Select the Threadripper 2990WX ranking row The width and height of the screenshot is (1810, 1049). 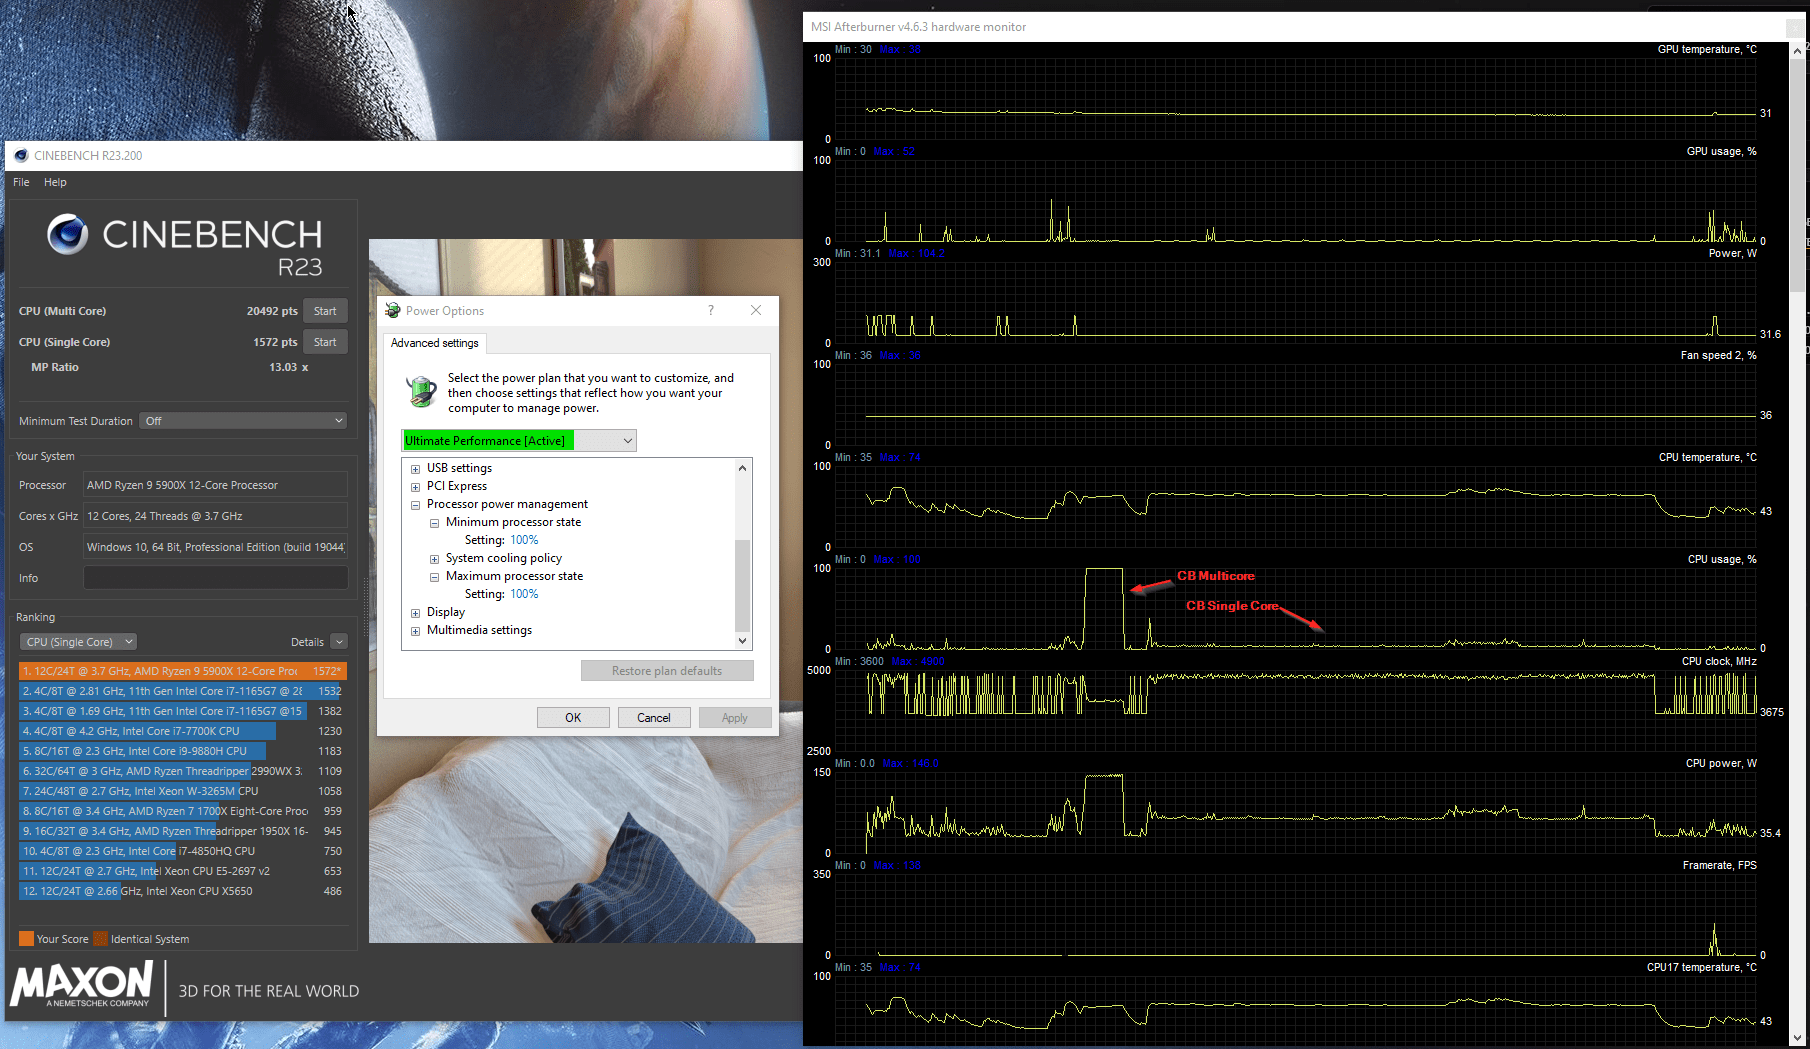pyautogui.click(x=182, y=771)
